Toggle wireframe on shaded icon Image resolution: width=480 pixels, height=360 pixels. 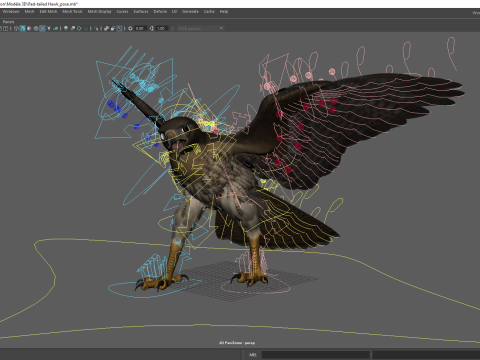pyautogui.click(x=36, y=28)
